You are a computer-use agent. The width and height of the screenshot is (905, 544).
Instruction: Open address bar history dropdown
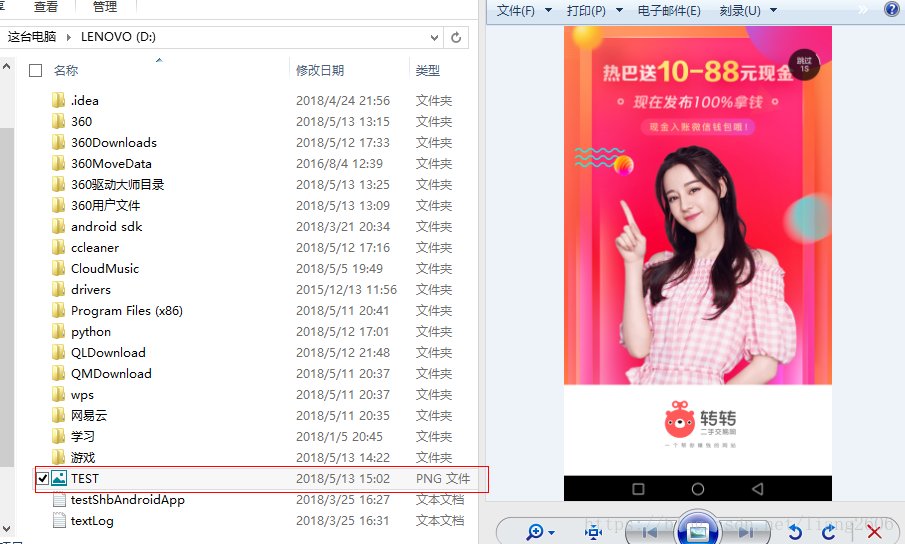[434, 37]
